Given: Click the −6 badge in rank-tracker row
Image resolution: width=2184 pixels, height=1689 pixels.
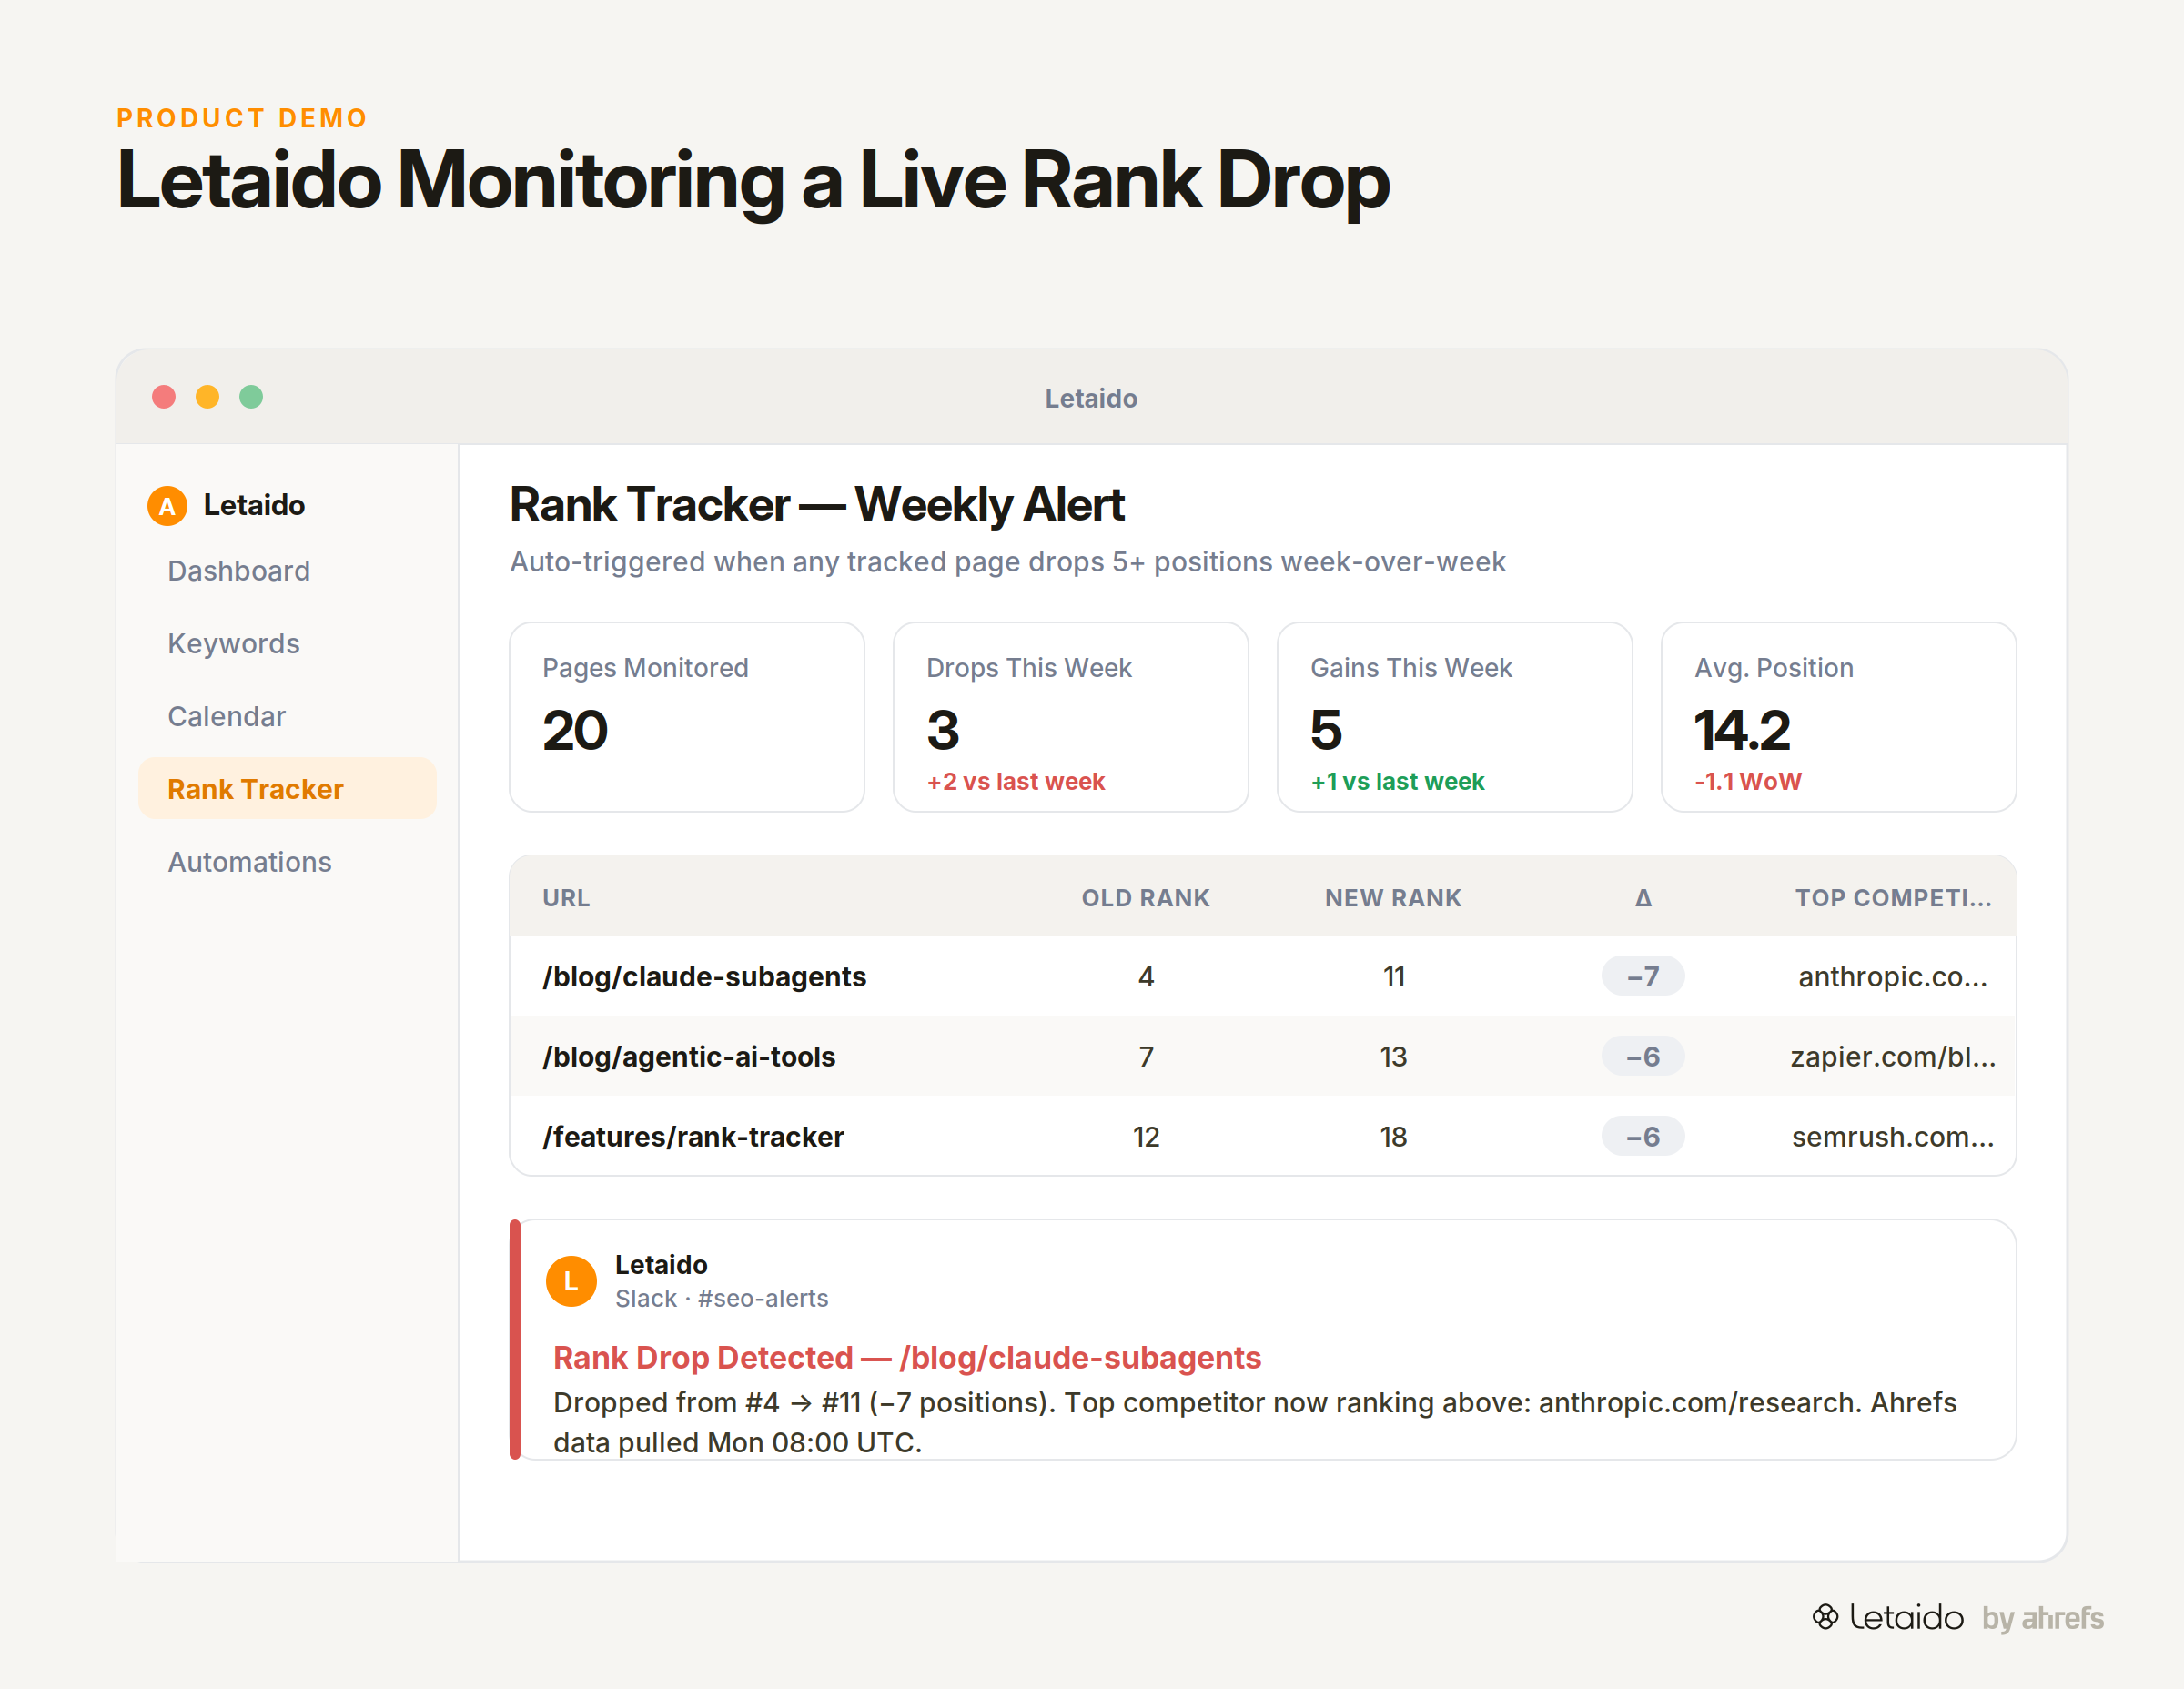Looking at the screenshot, I should 1643,1136.
